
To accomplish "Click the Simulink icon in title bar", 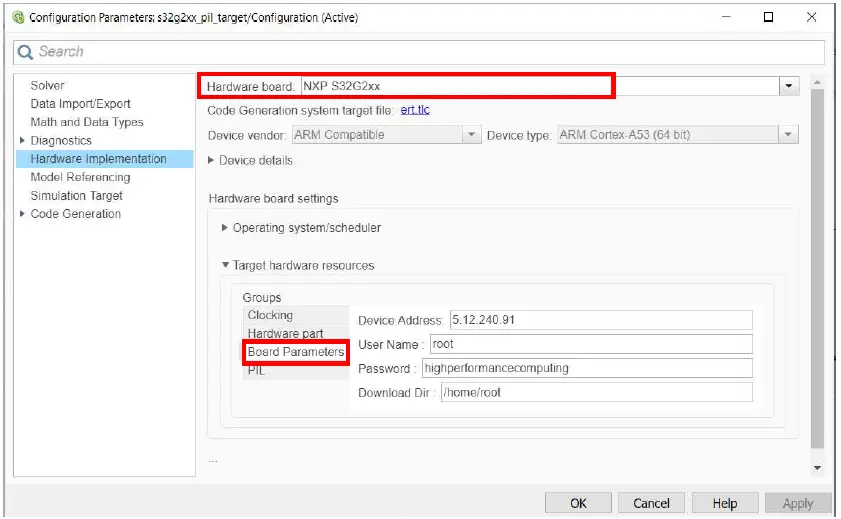I will pyautogui.click(x=18, y=18).
